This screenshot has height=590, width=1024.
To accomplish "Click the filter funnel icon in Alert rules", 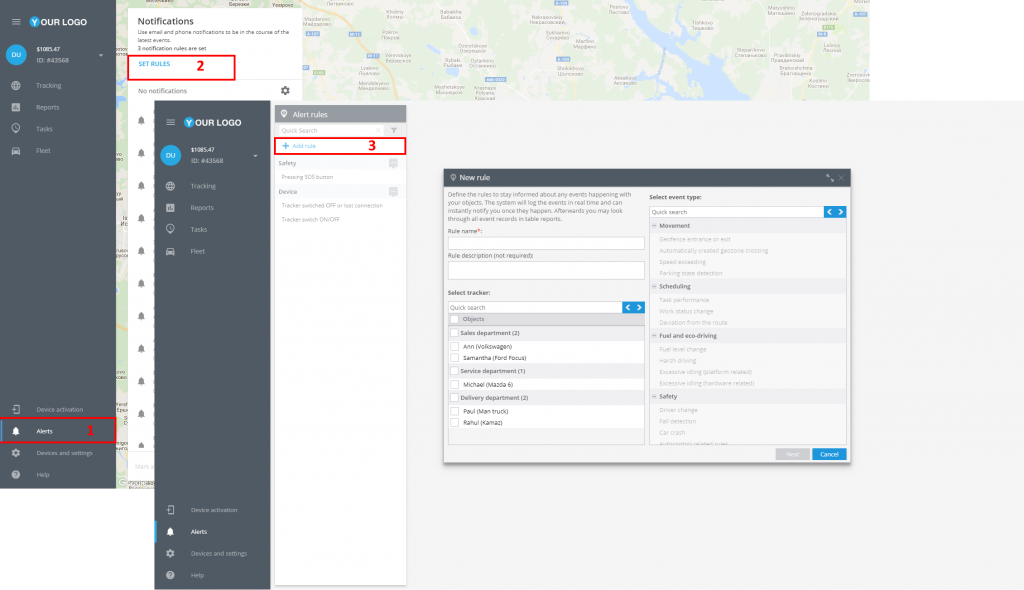I will [x=394, y=130].
